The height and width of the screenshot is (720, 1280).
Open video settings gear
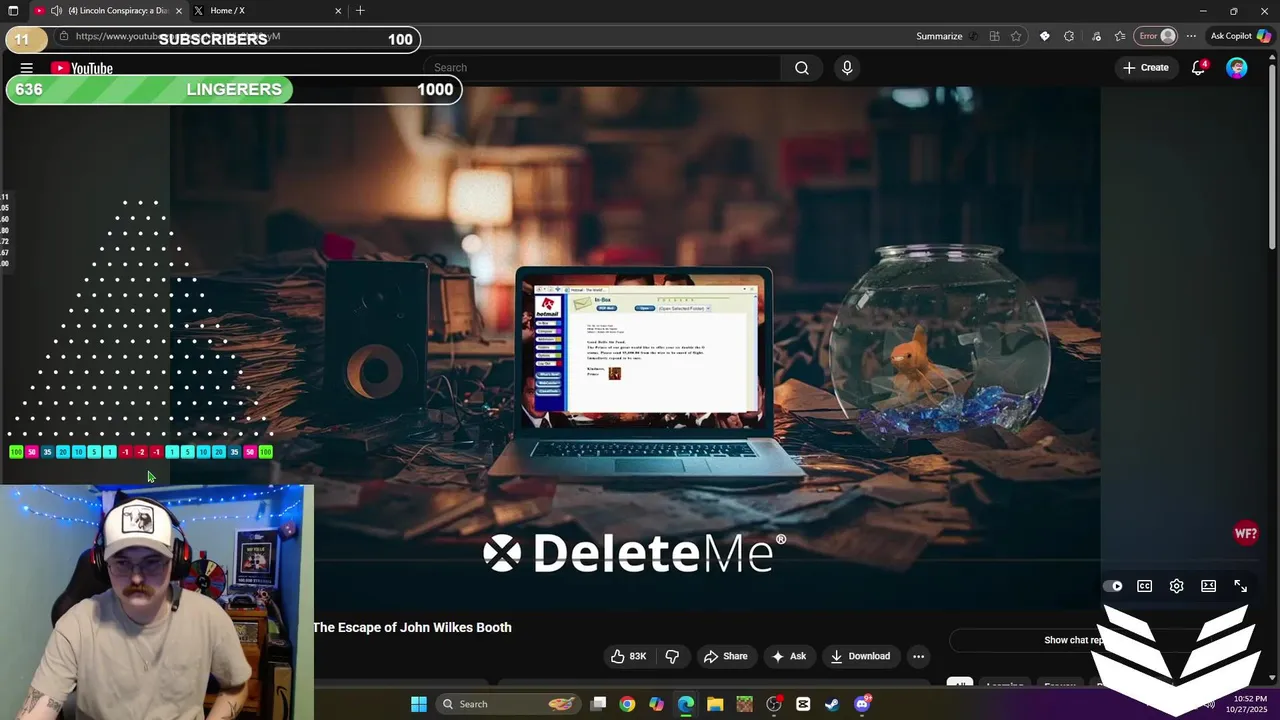tap(1176, 586)
